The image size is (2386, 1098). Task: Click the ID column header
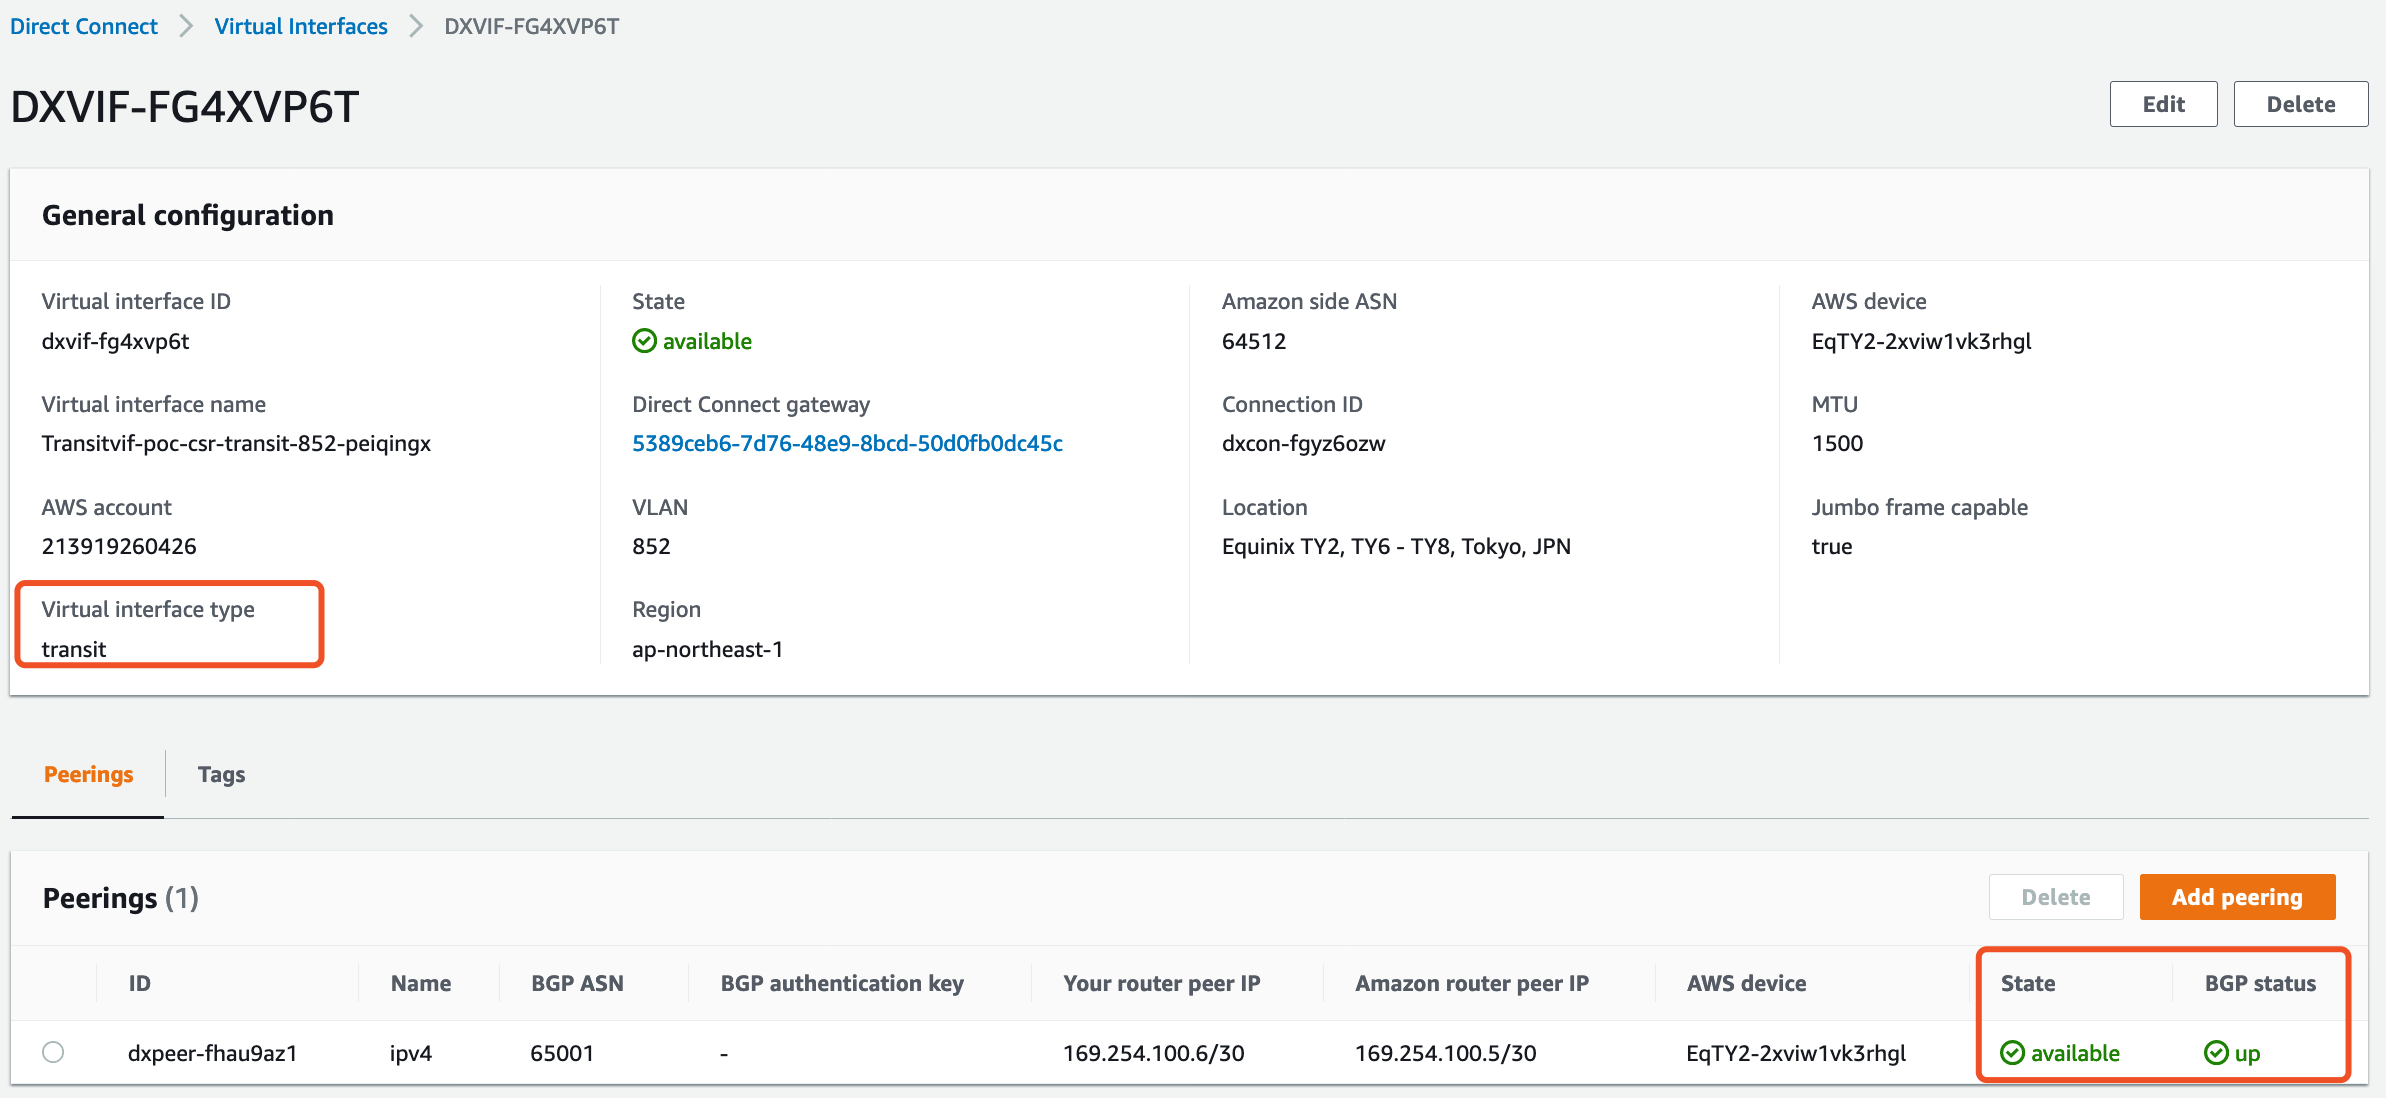click(140, 983)
